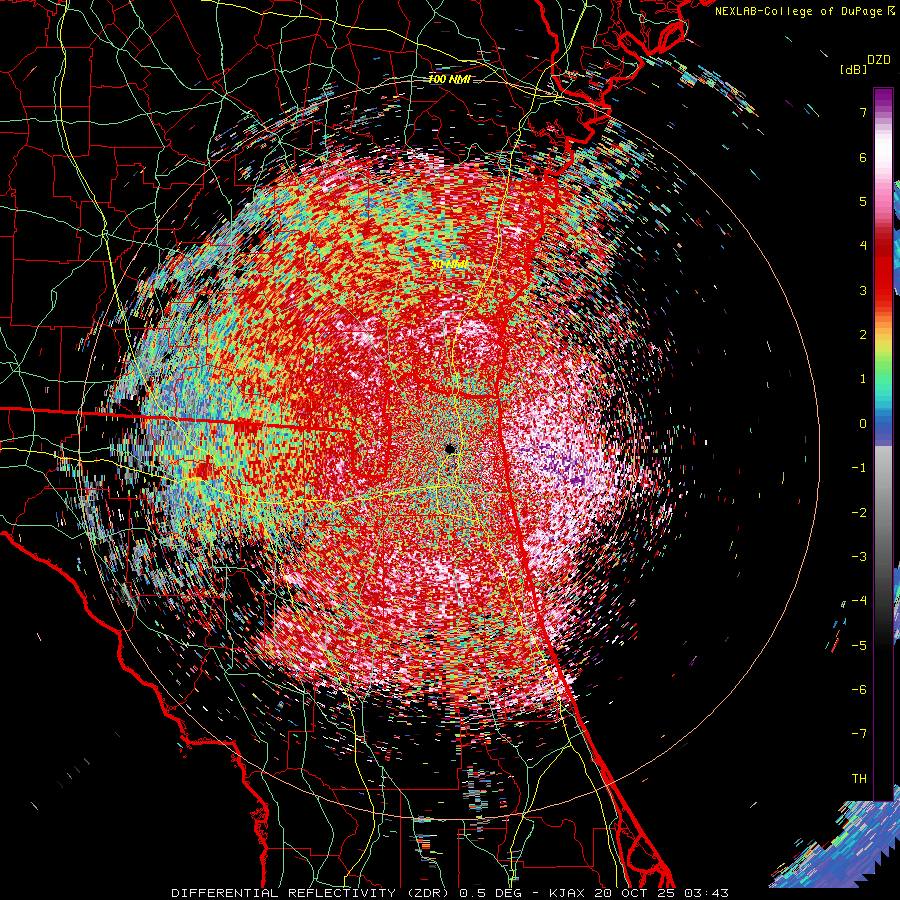
Task: Click the -2 value on the color scale
Action: [859, 513]
